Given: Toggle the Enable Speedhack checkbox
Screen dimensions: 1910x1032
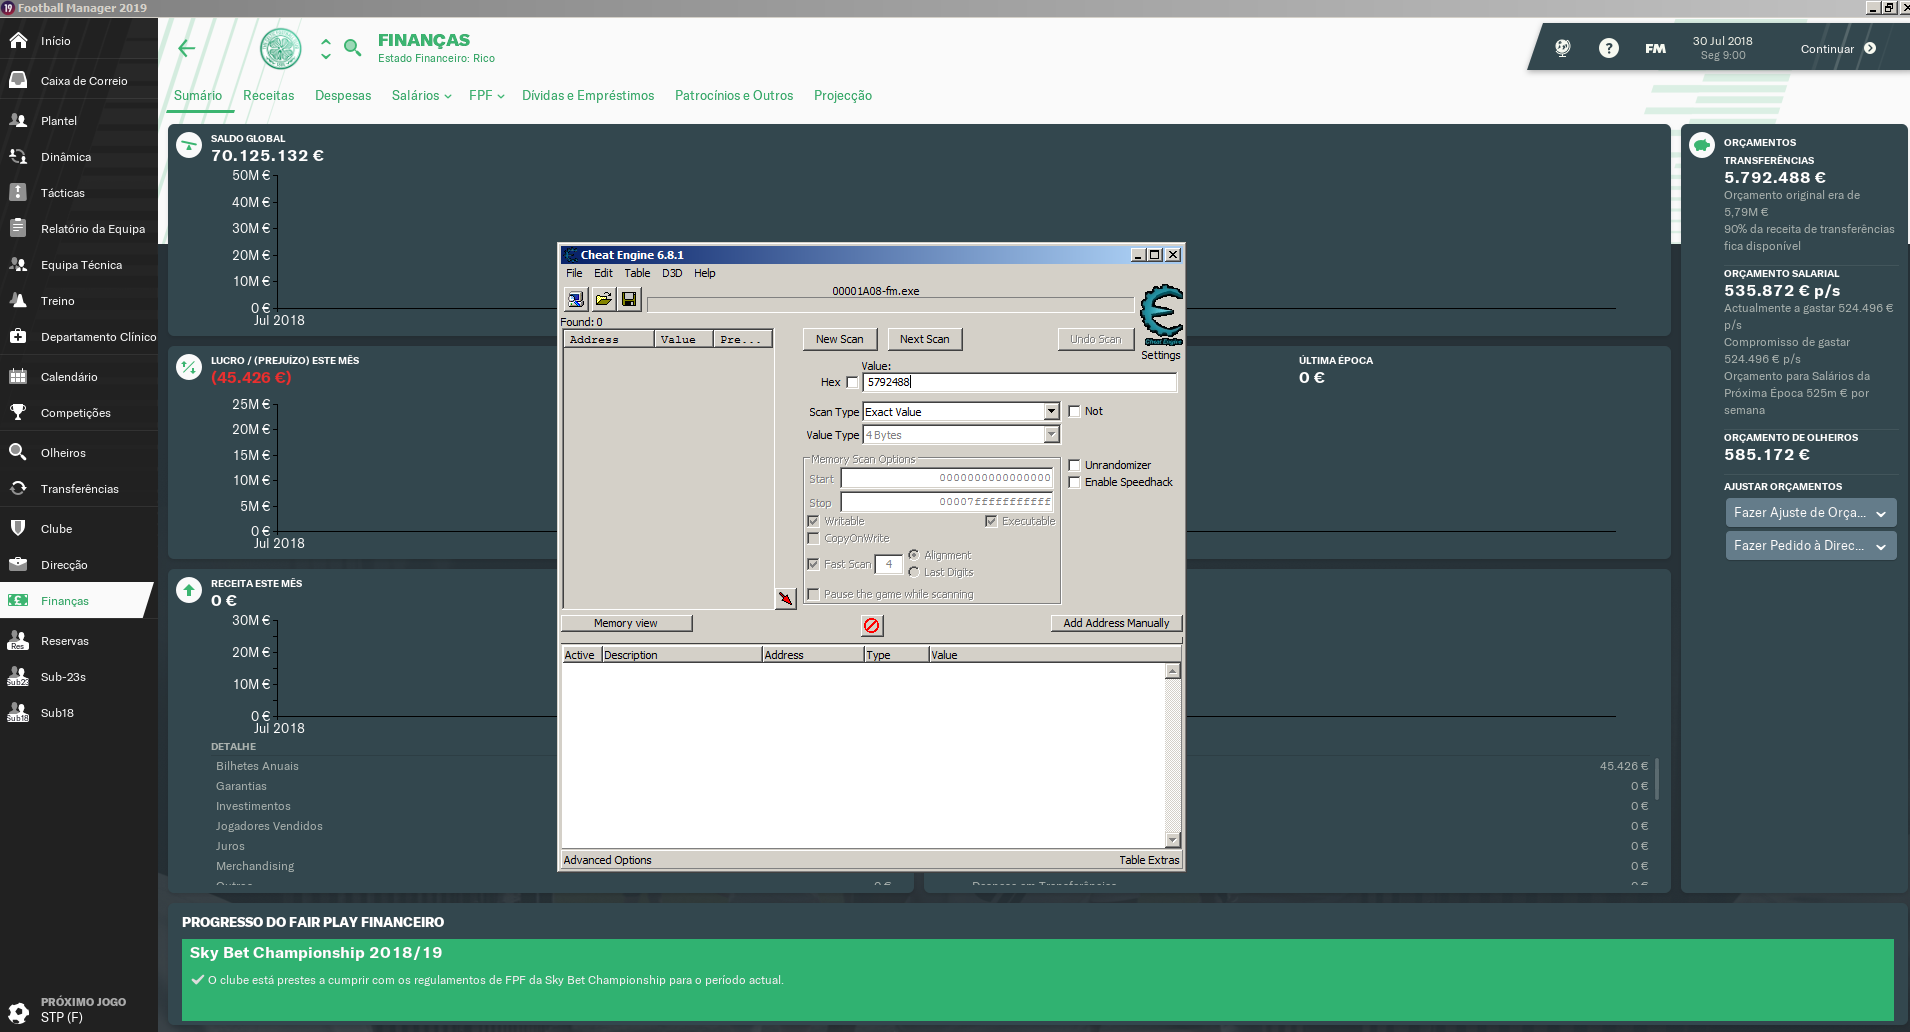Looking at the screenshot, I should coord(1074,482).
